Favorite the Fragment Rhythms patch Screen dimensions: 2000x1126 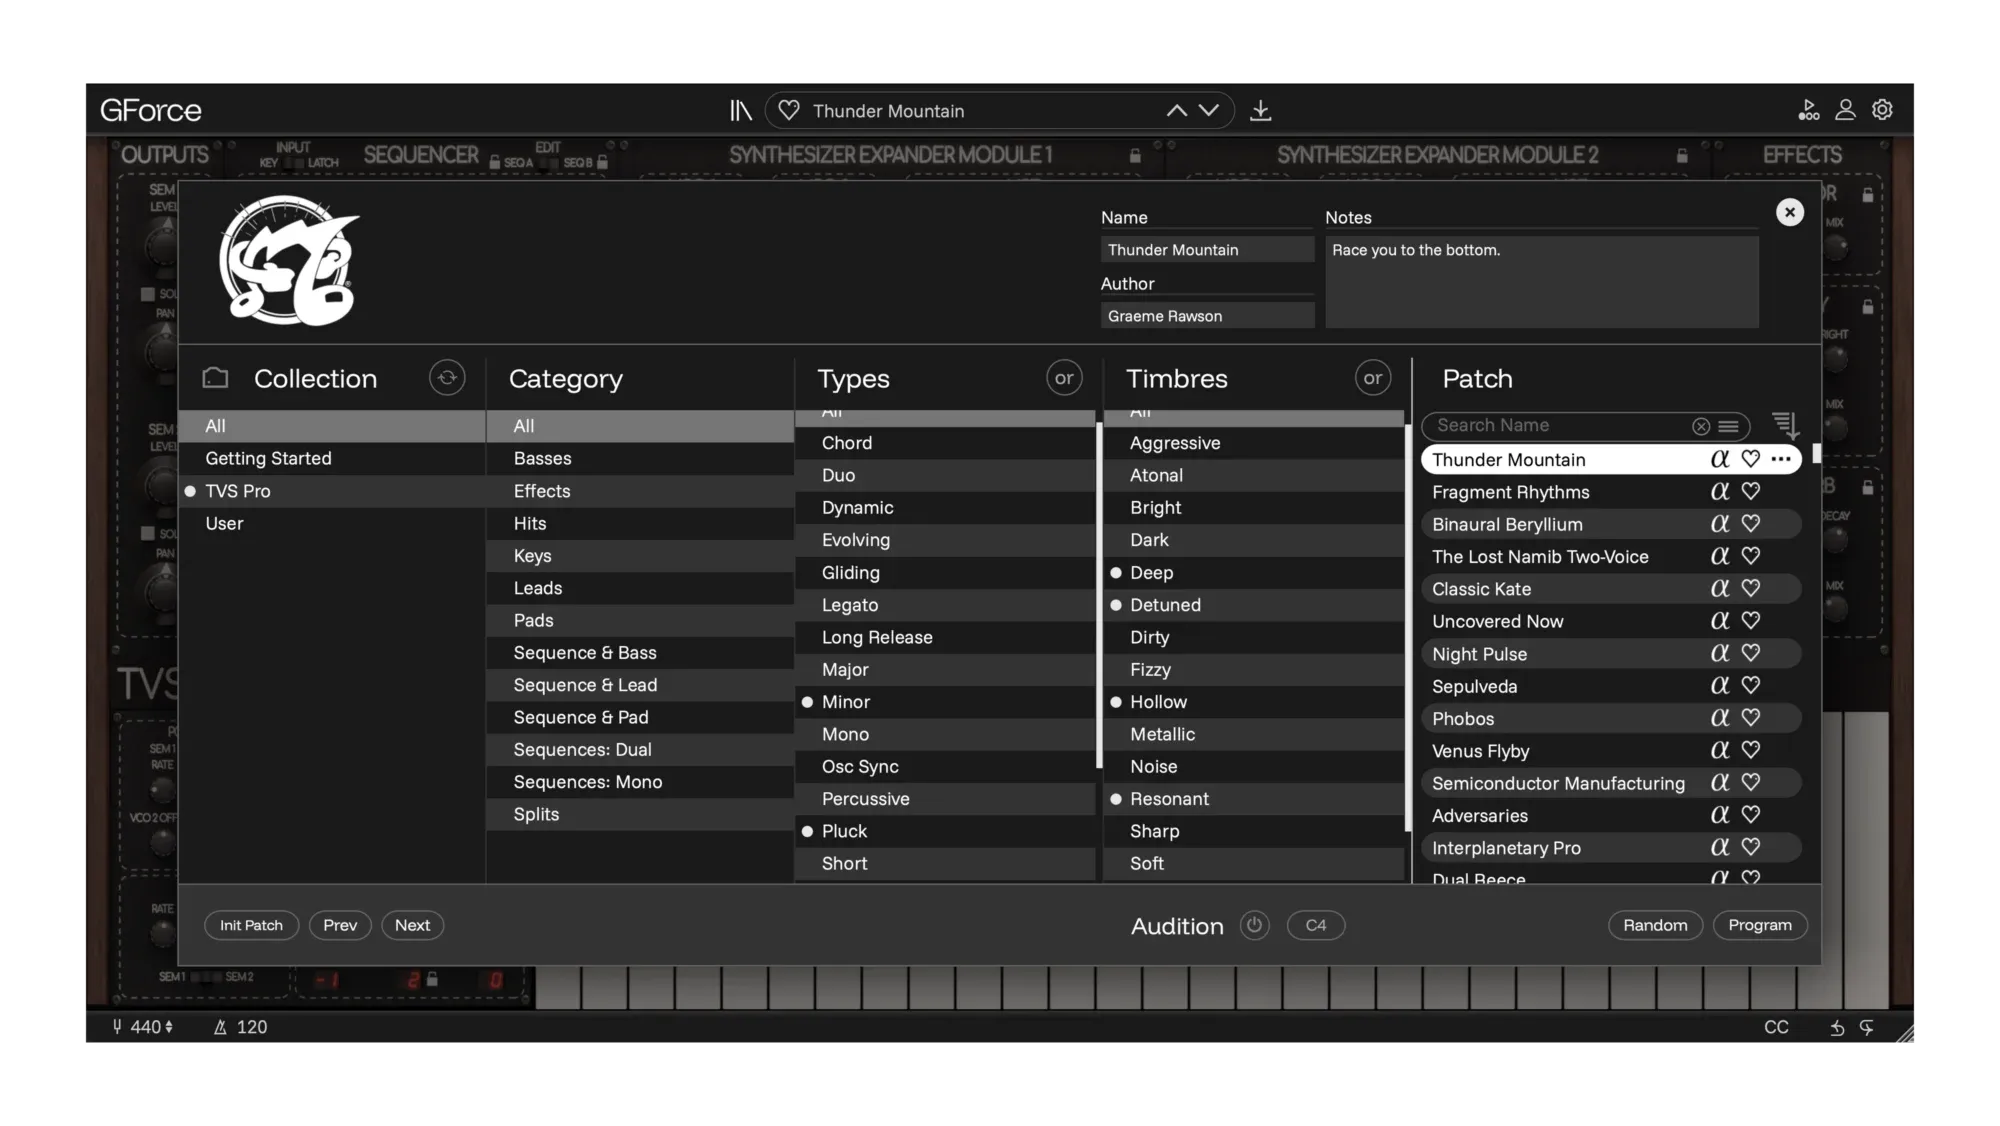click(x=1750, y=491)
